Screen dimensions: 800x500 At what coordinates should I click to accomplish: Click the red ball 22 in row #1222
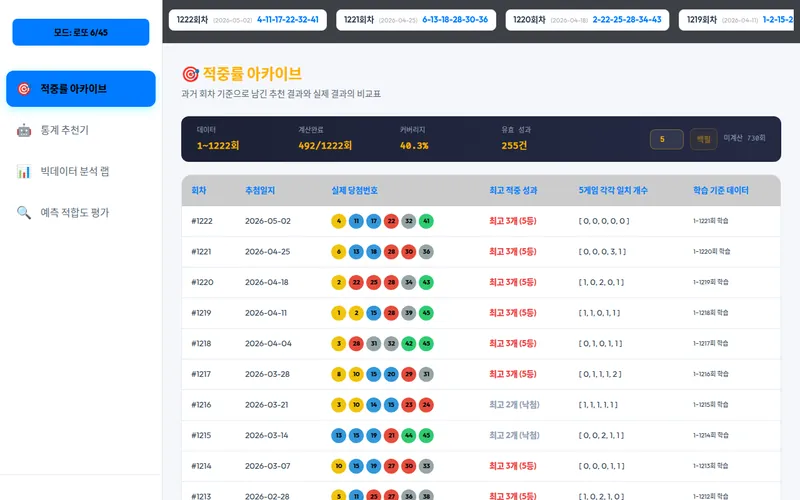[391, 221]
